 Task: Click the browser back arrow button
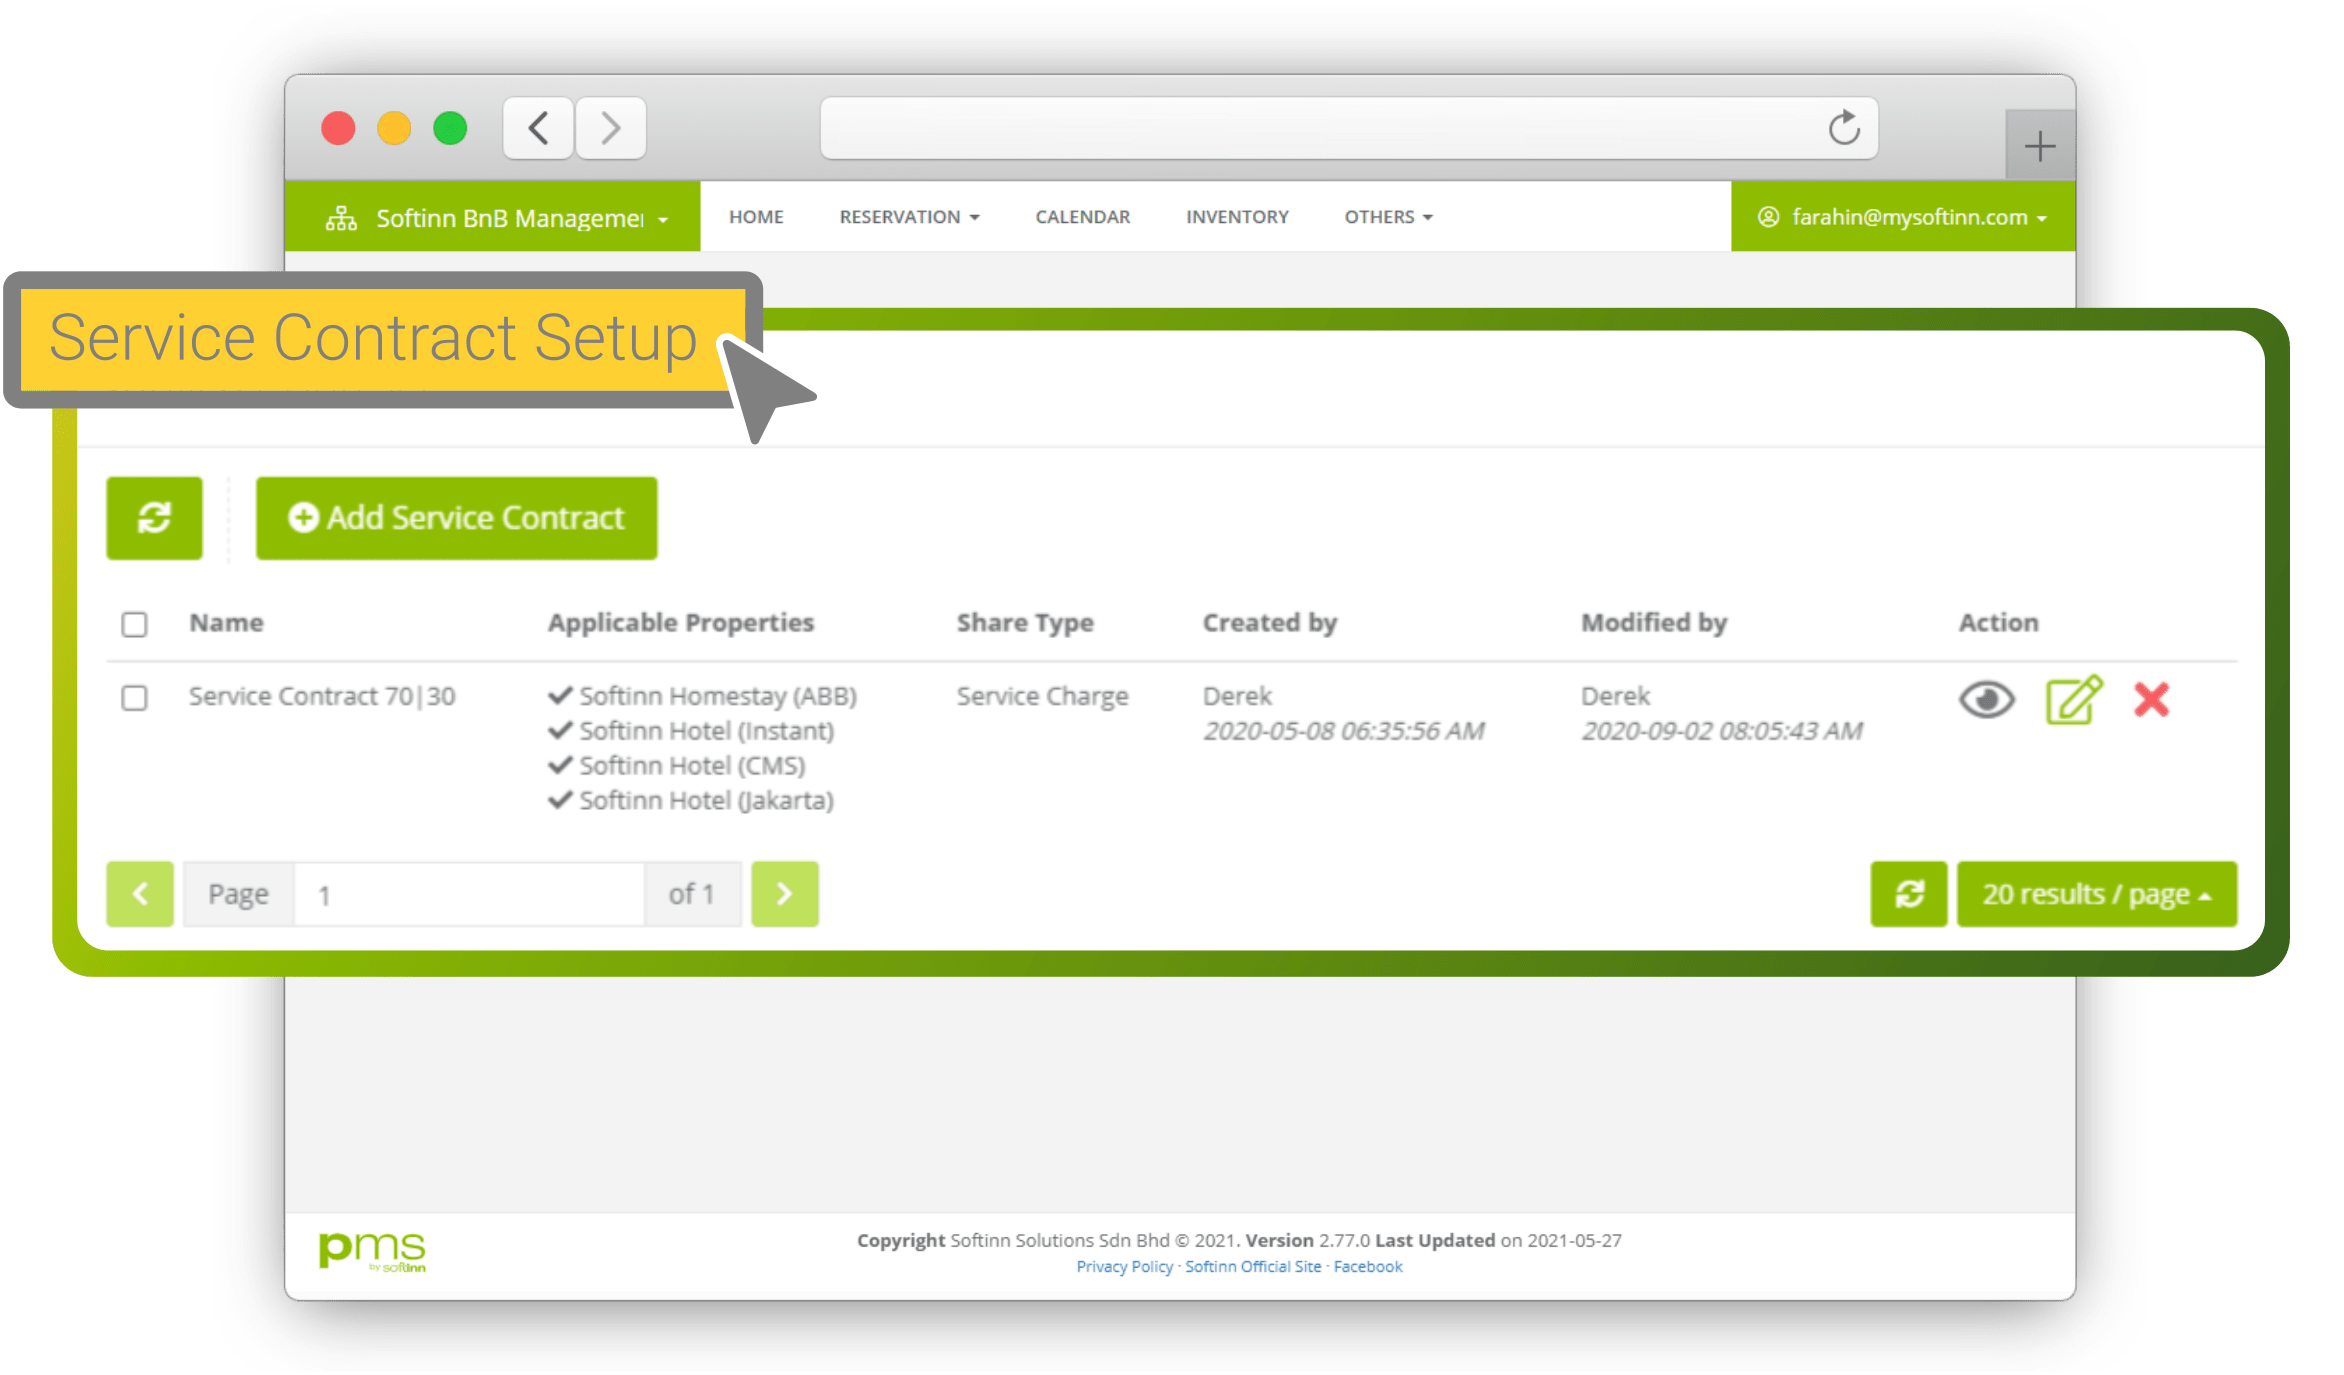point(538,128)
